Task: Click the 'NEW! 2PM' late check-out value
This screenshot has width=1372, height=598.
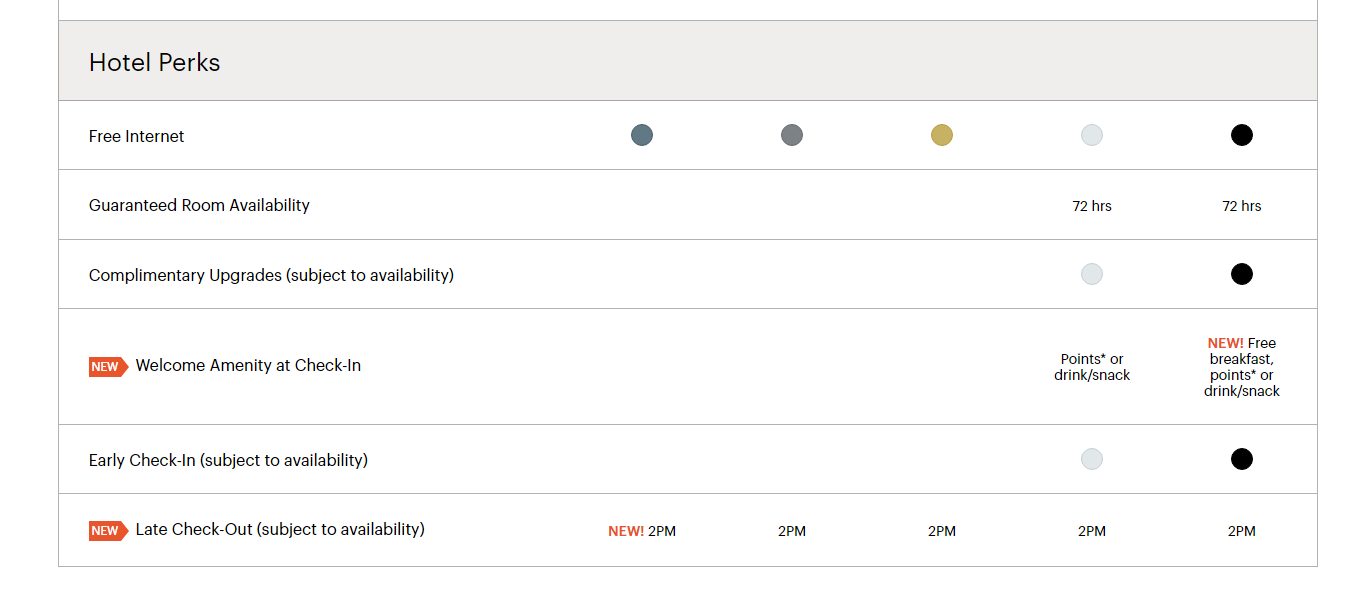Action: (x=642, y=531)
